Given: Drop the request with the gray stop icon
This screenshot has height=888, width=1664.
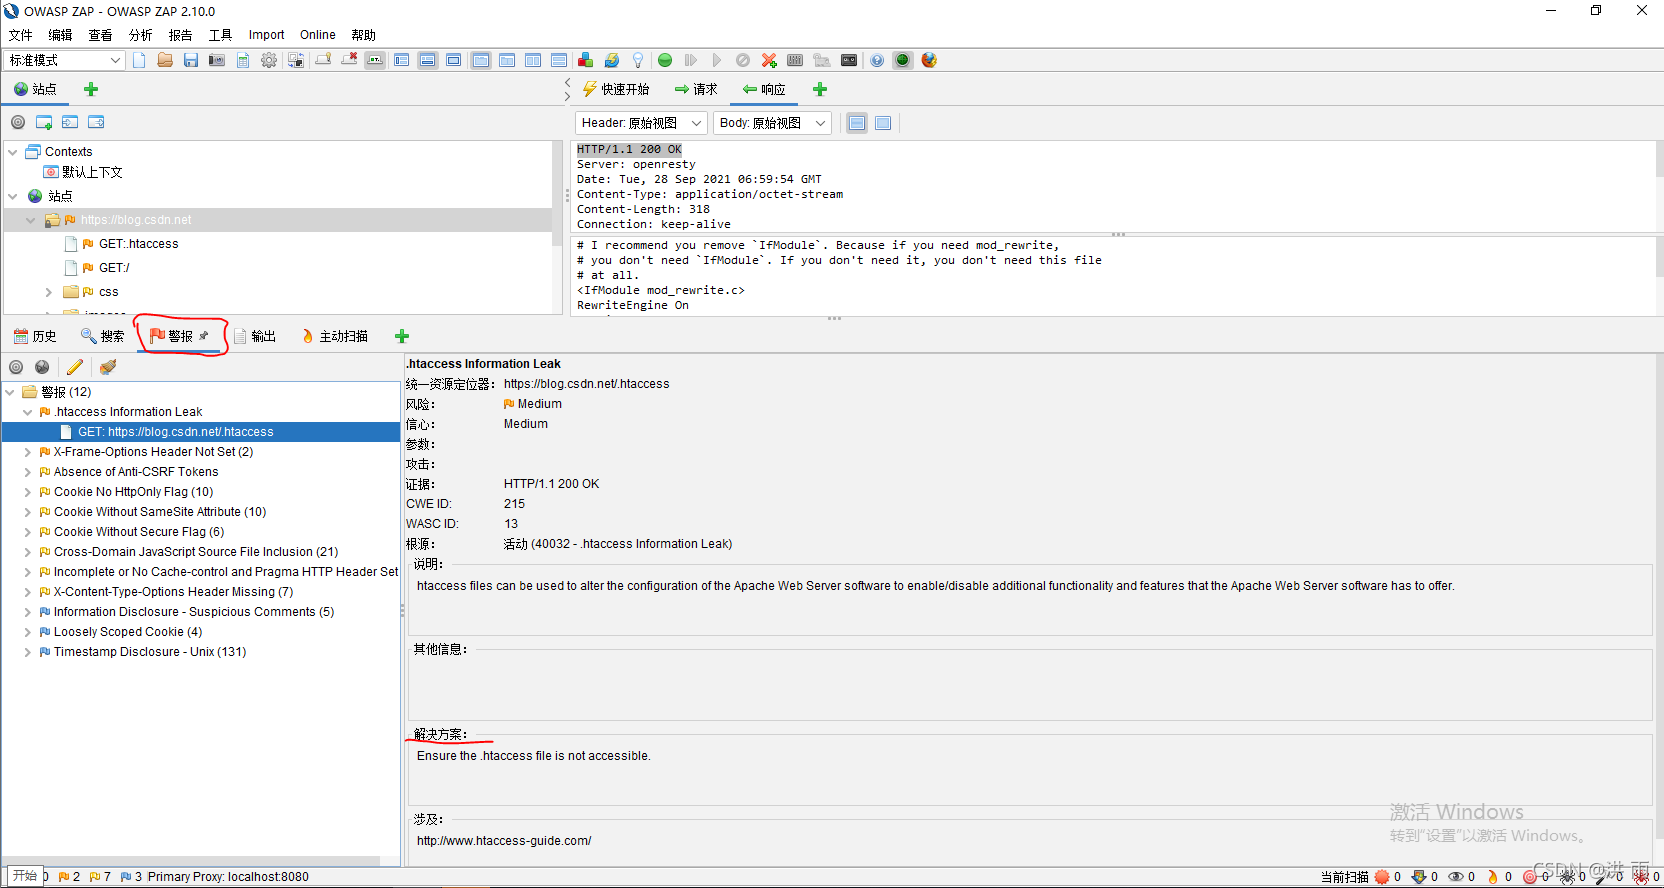Looking at the screenshot, I should (x=743, y=60).
